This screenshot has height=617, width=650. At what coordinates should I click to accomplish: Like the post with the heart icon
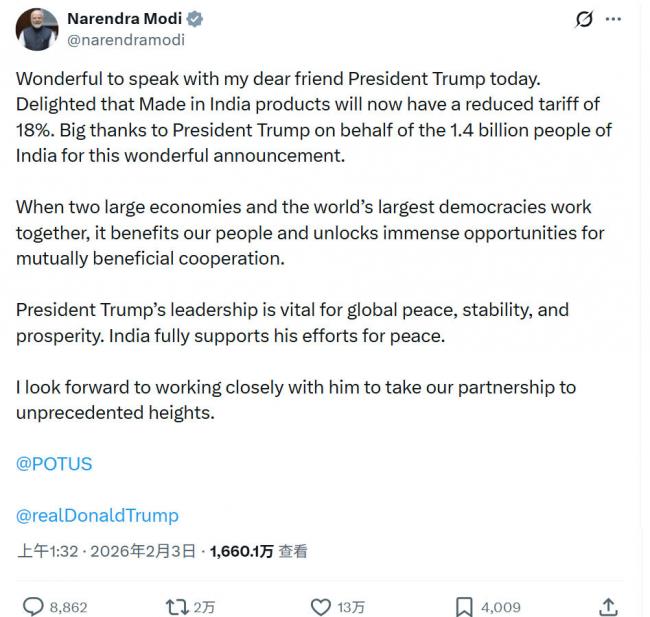[x=320, y=606]
